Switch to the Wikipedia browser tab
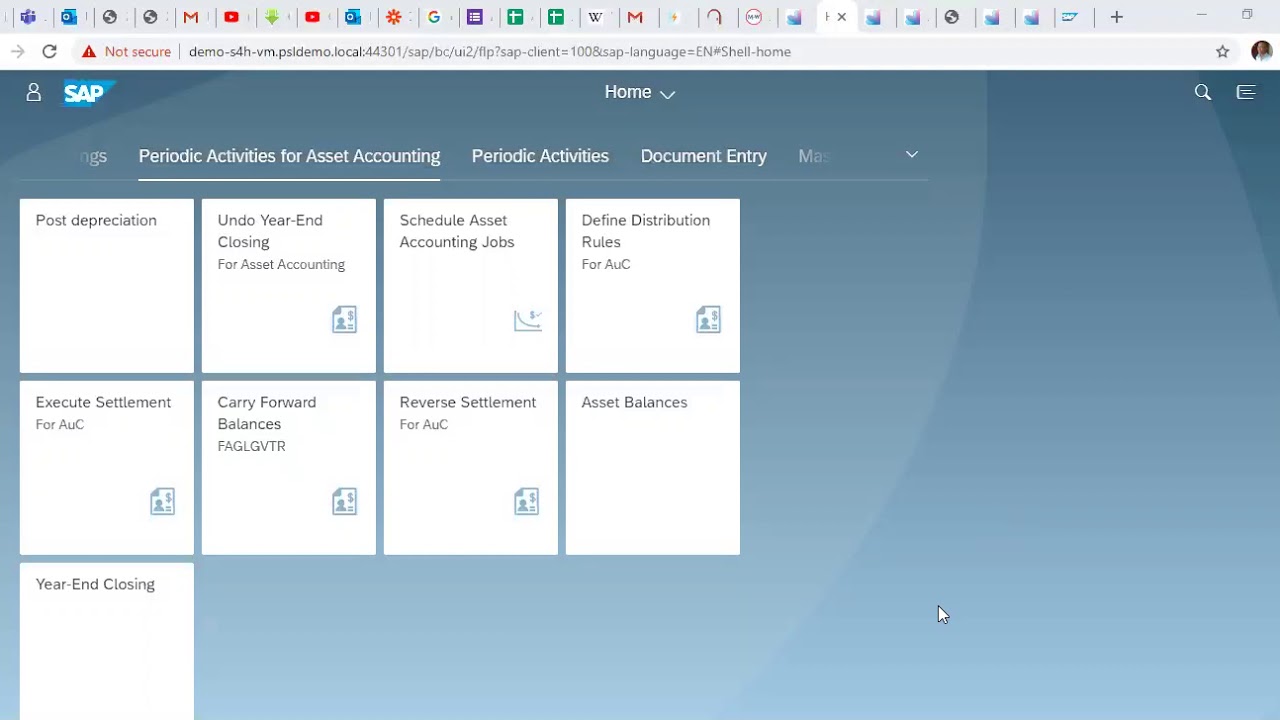The height and width of the screenshot is (720, 1280). (x=596, y=17)
